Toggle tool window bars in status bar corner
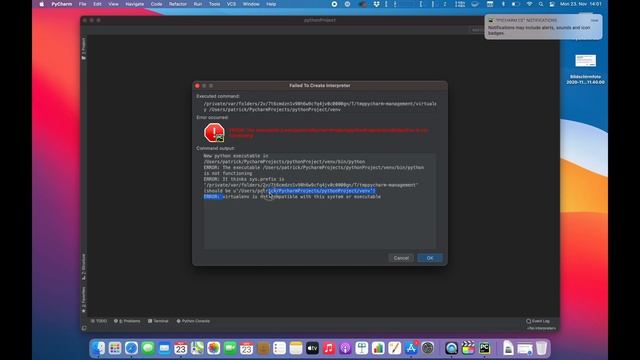The width and height of the screenshot is (640, 360). click(84, 328)
